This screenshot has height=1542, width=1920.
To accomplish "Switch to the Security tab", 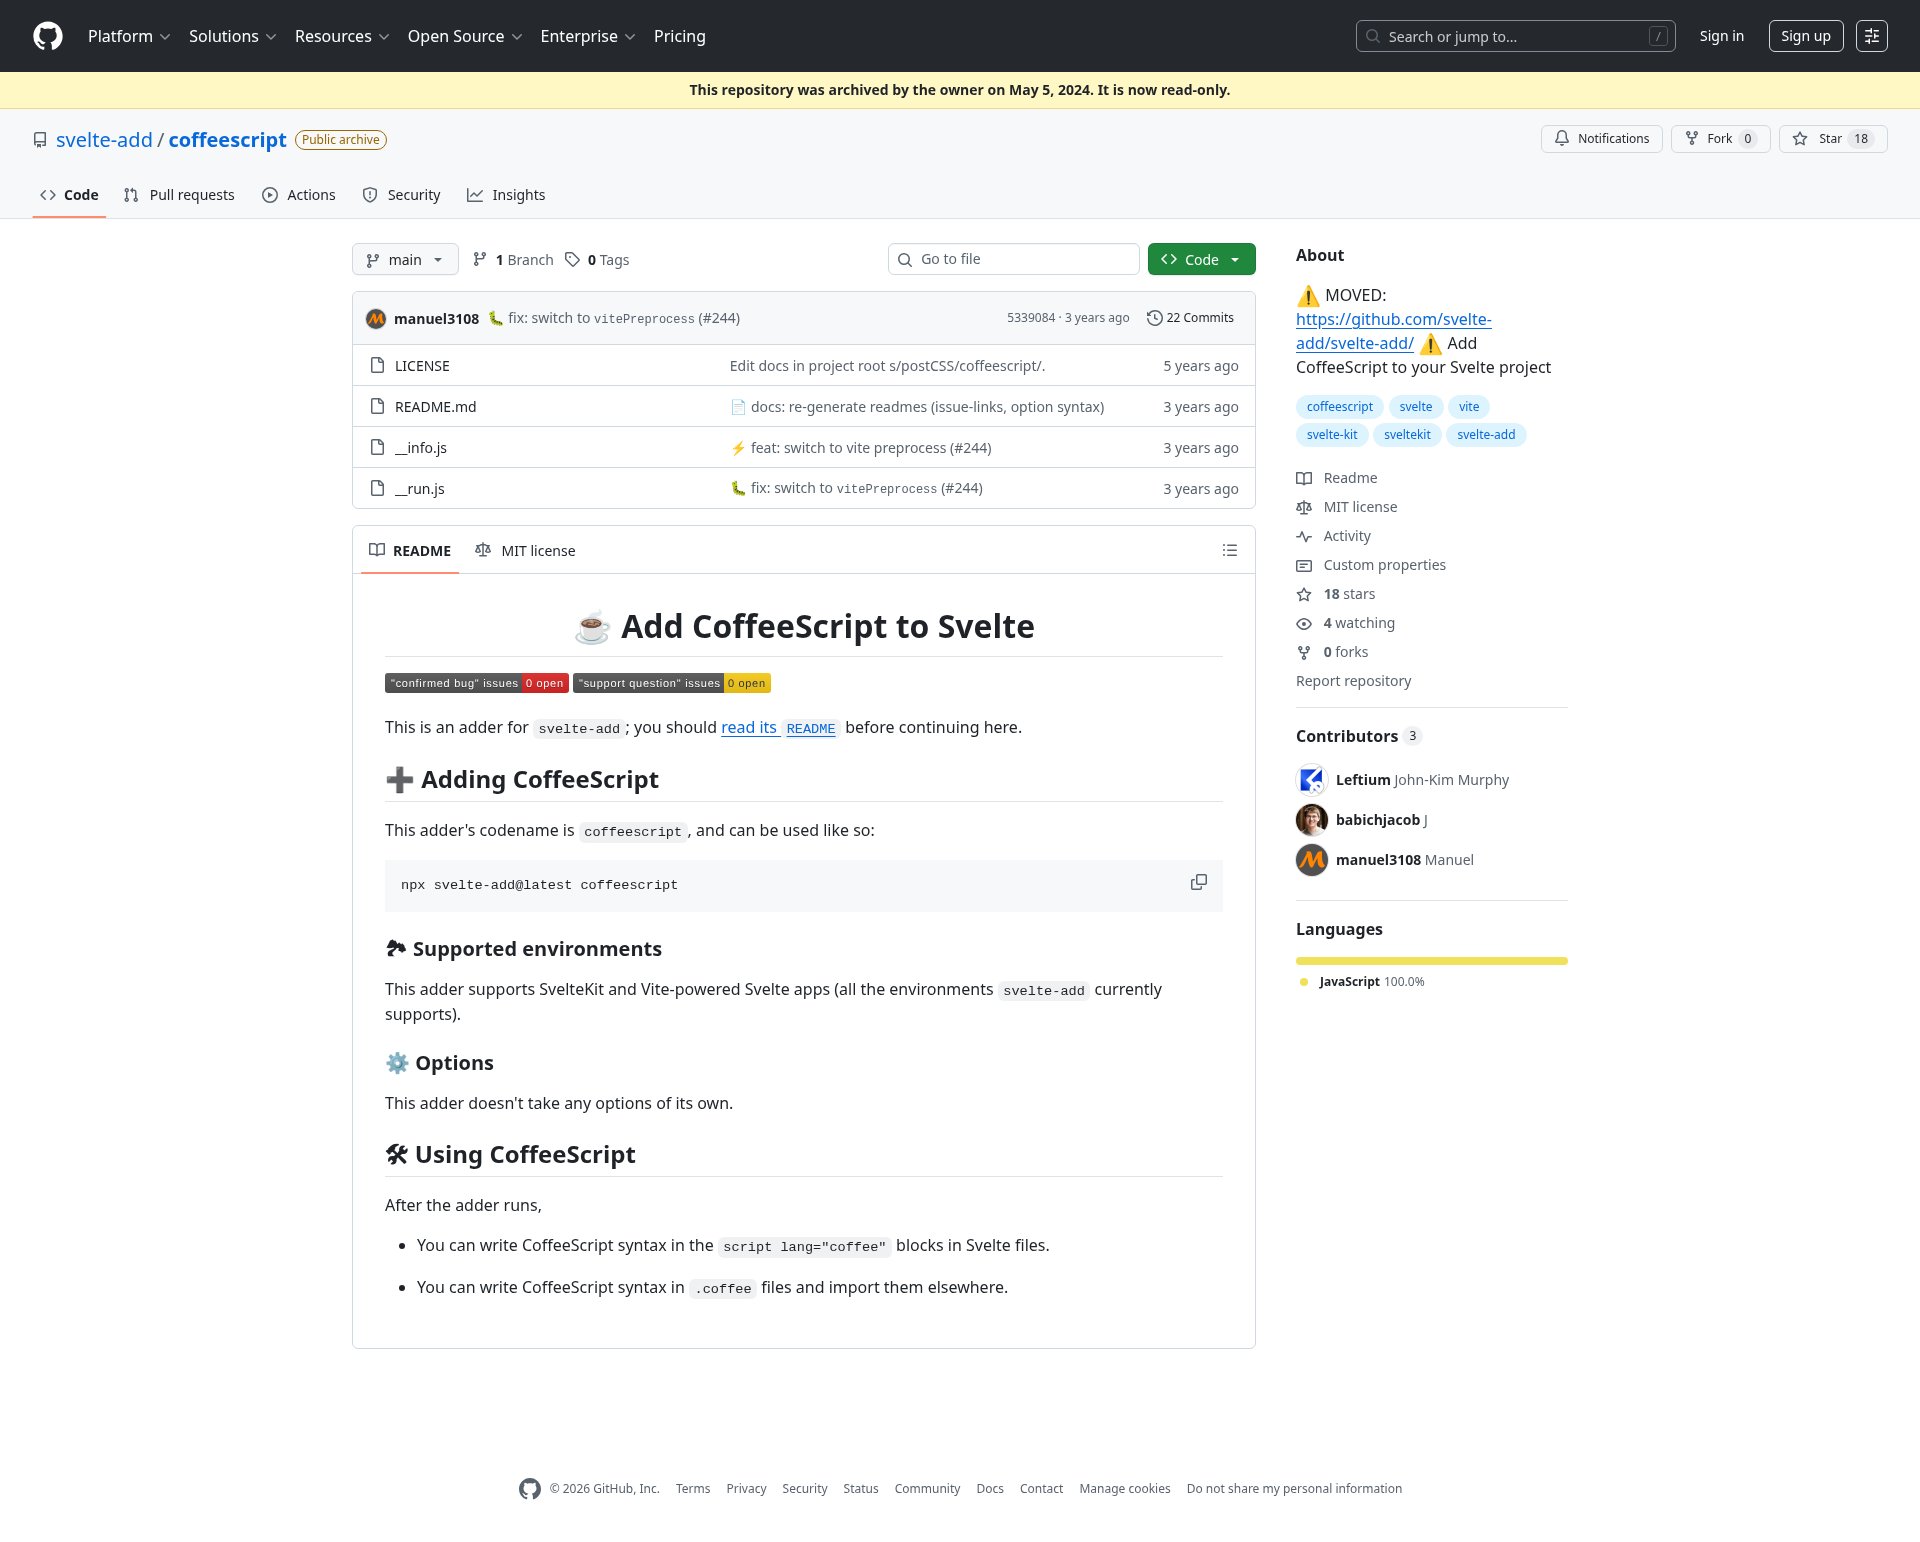I will (401, 195).
